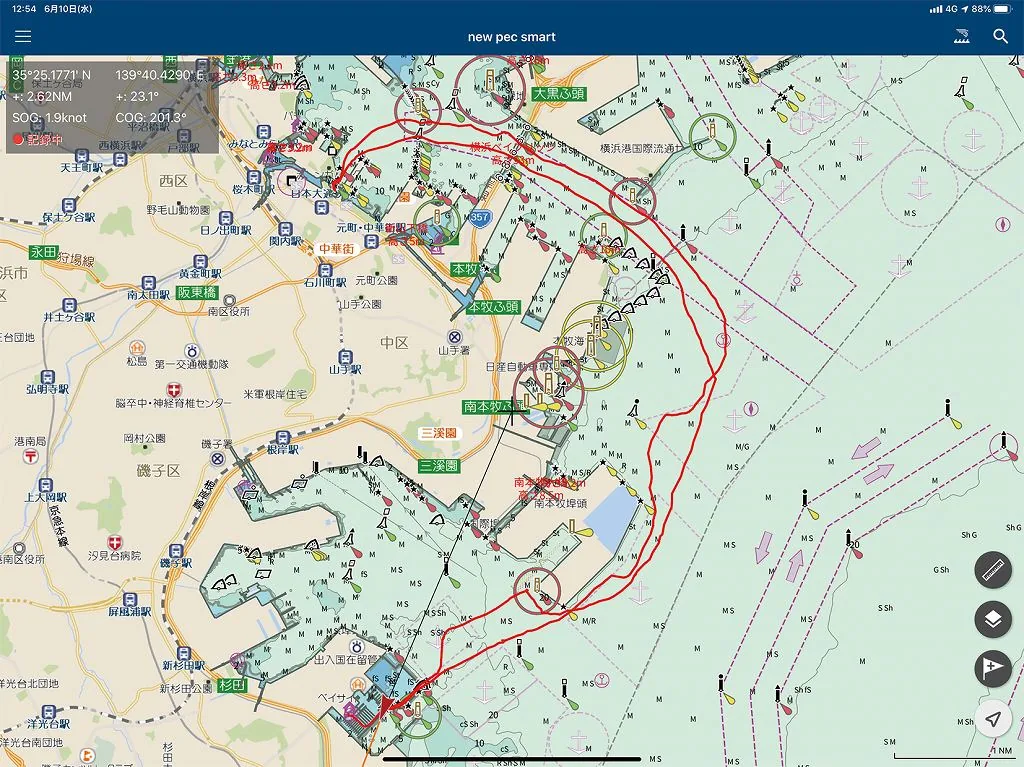
Task: Tap the 4G signal status indicator
Action: 943,9
